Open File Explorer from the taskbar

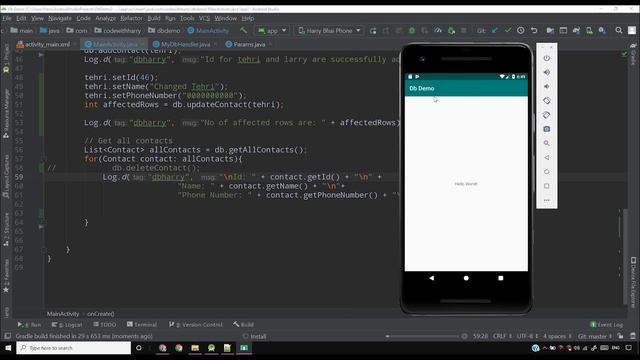coord(195,348)
